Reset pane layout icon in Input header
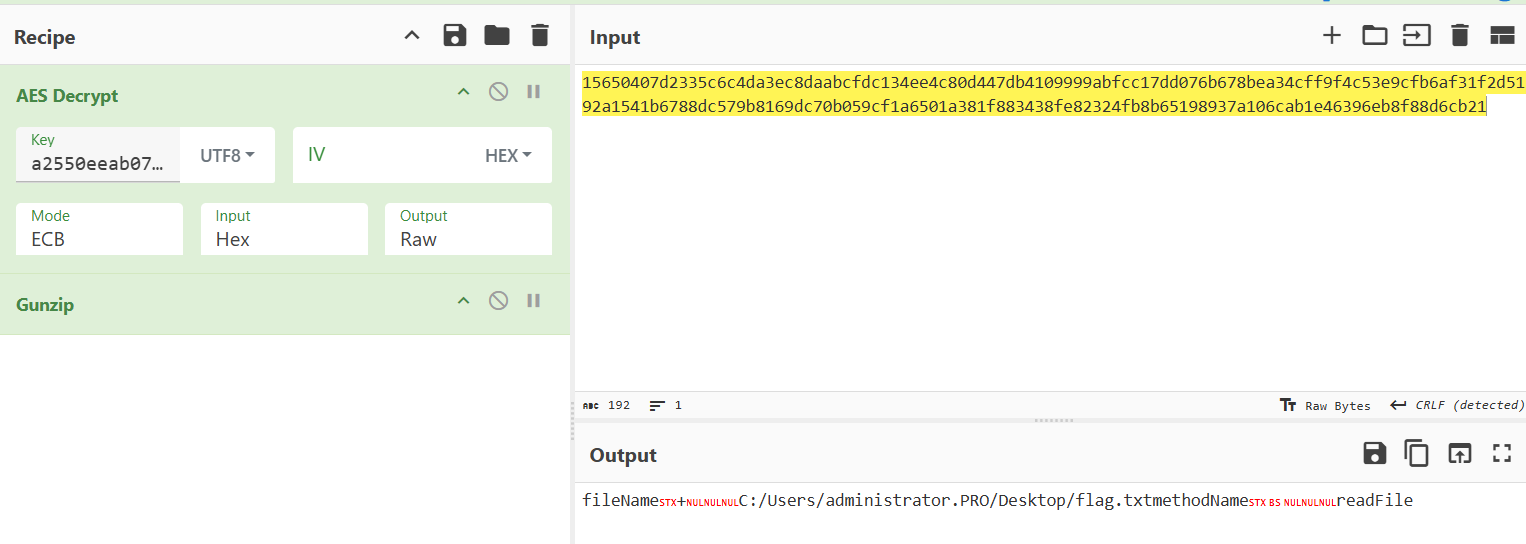The height and width of the screenshot is (544, 1526). click(x=1502, y=36)
